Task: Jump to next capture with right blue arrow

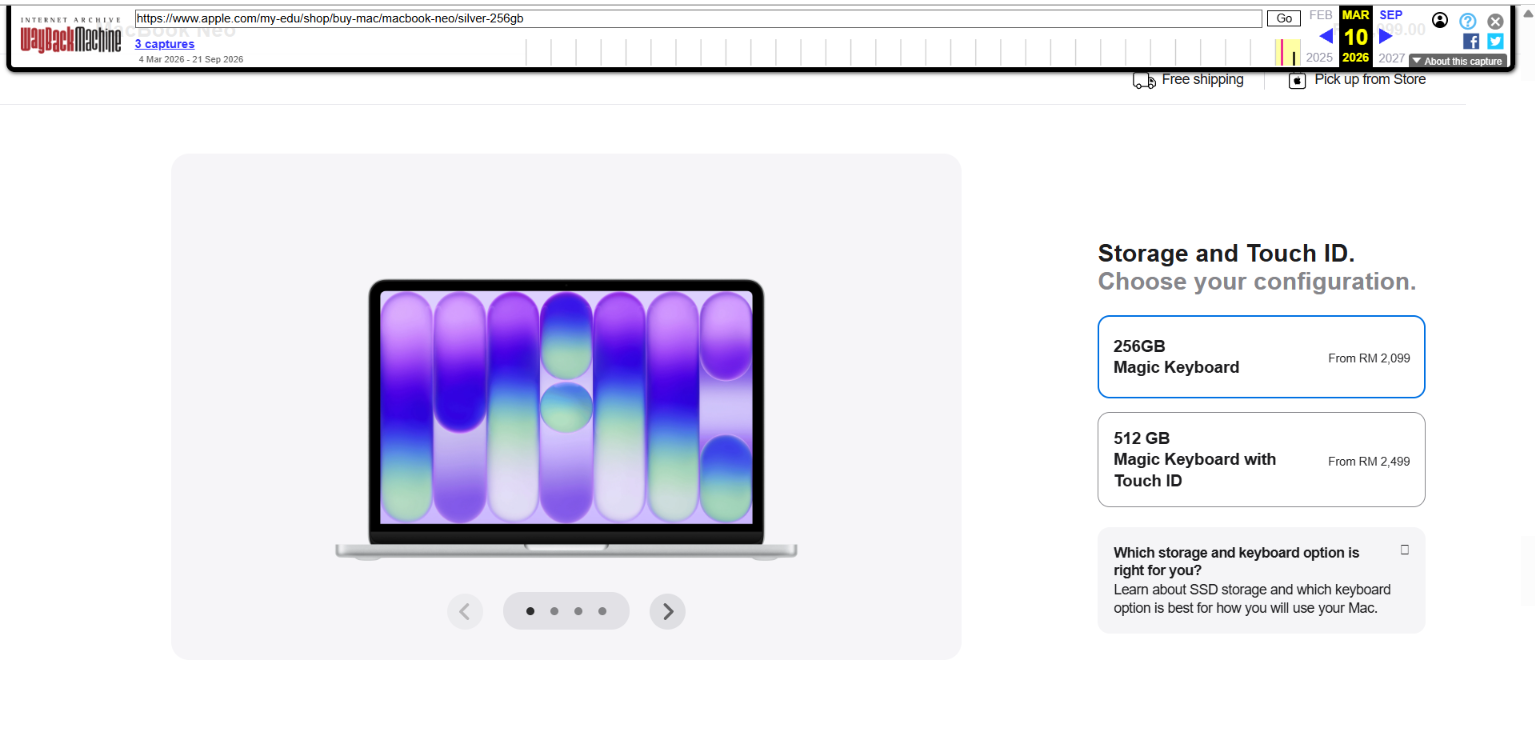Action: 1386,36
